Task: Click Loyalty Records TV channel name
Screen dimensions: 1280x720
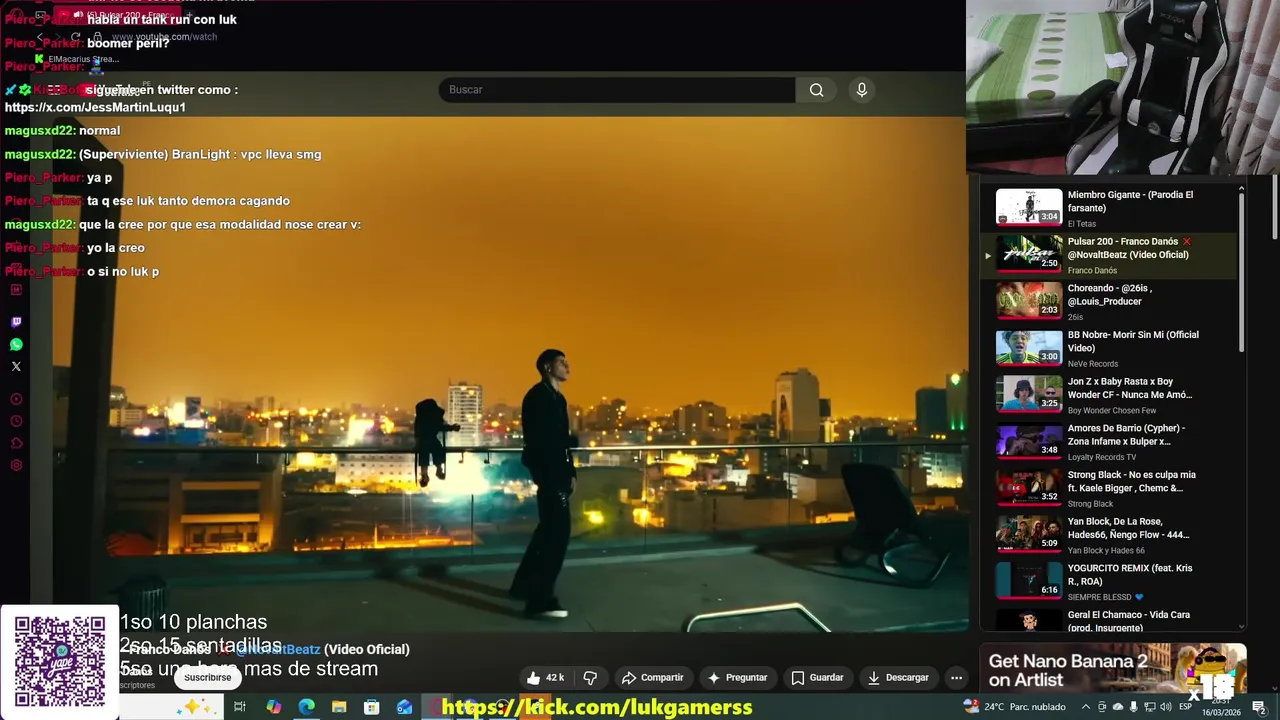Action: [1102, 457]
